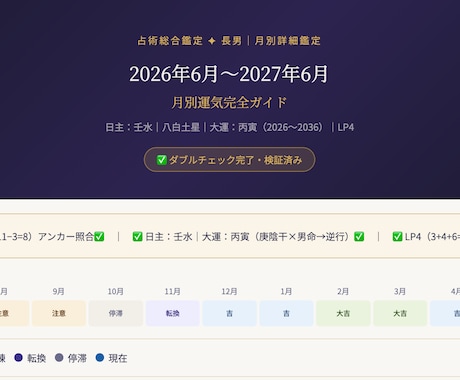Select the 1月 吉 month cell

286,313
